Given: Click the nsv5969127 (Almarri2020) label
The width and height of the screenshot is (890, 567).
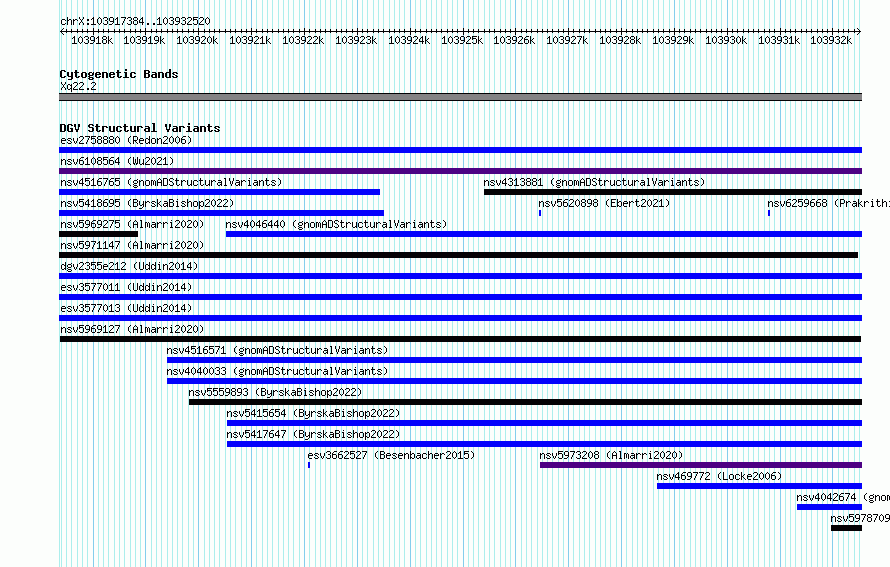Looking at the screenshot, I should [132, 329].
